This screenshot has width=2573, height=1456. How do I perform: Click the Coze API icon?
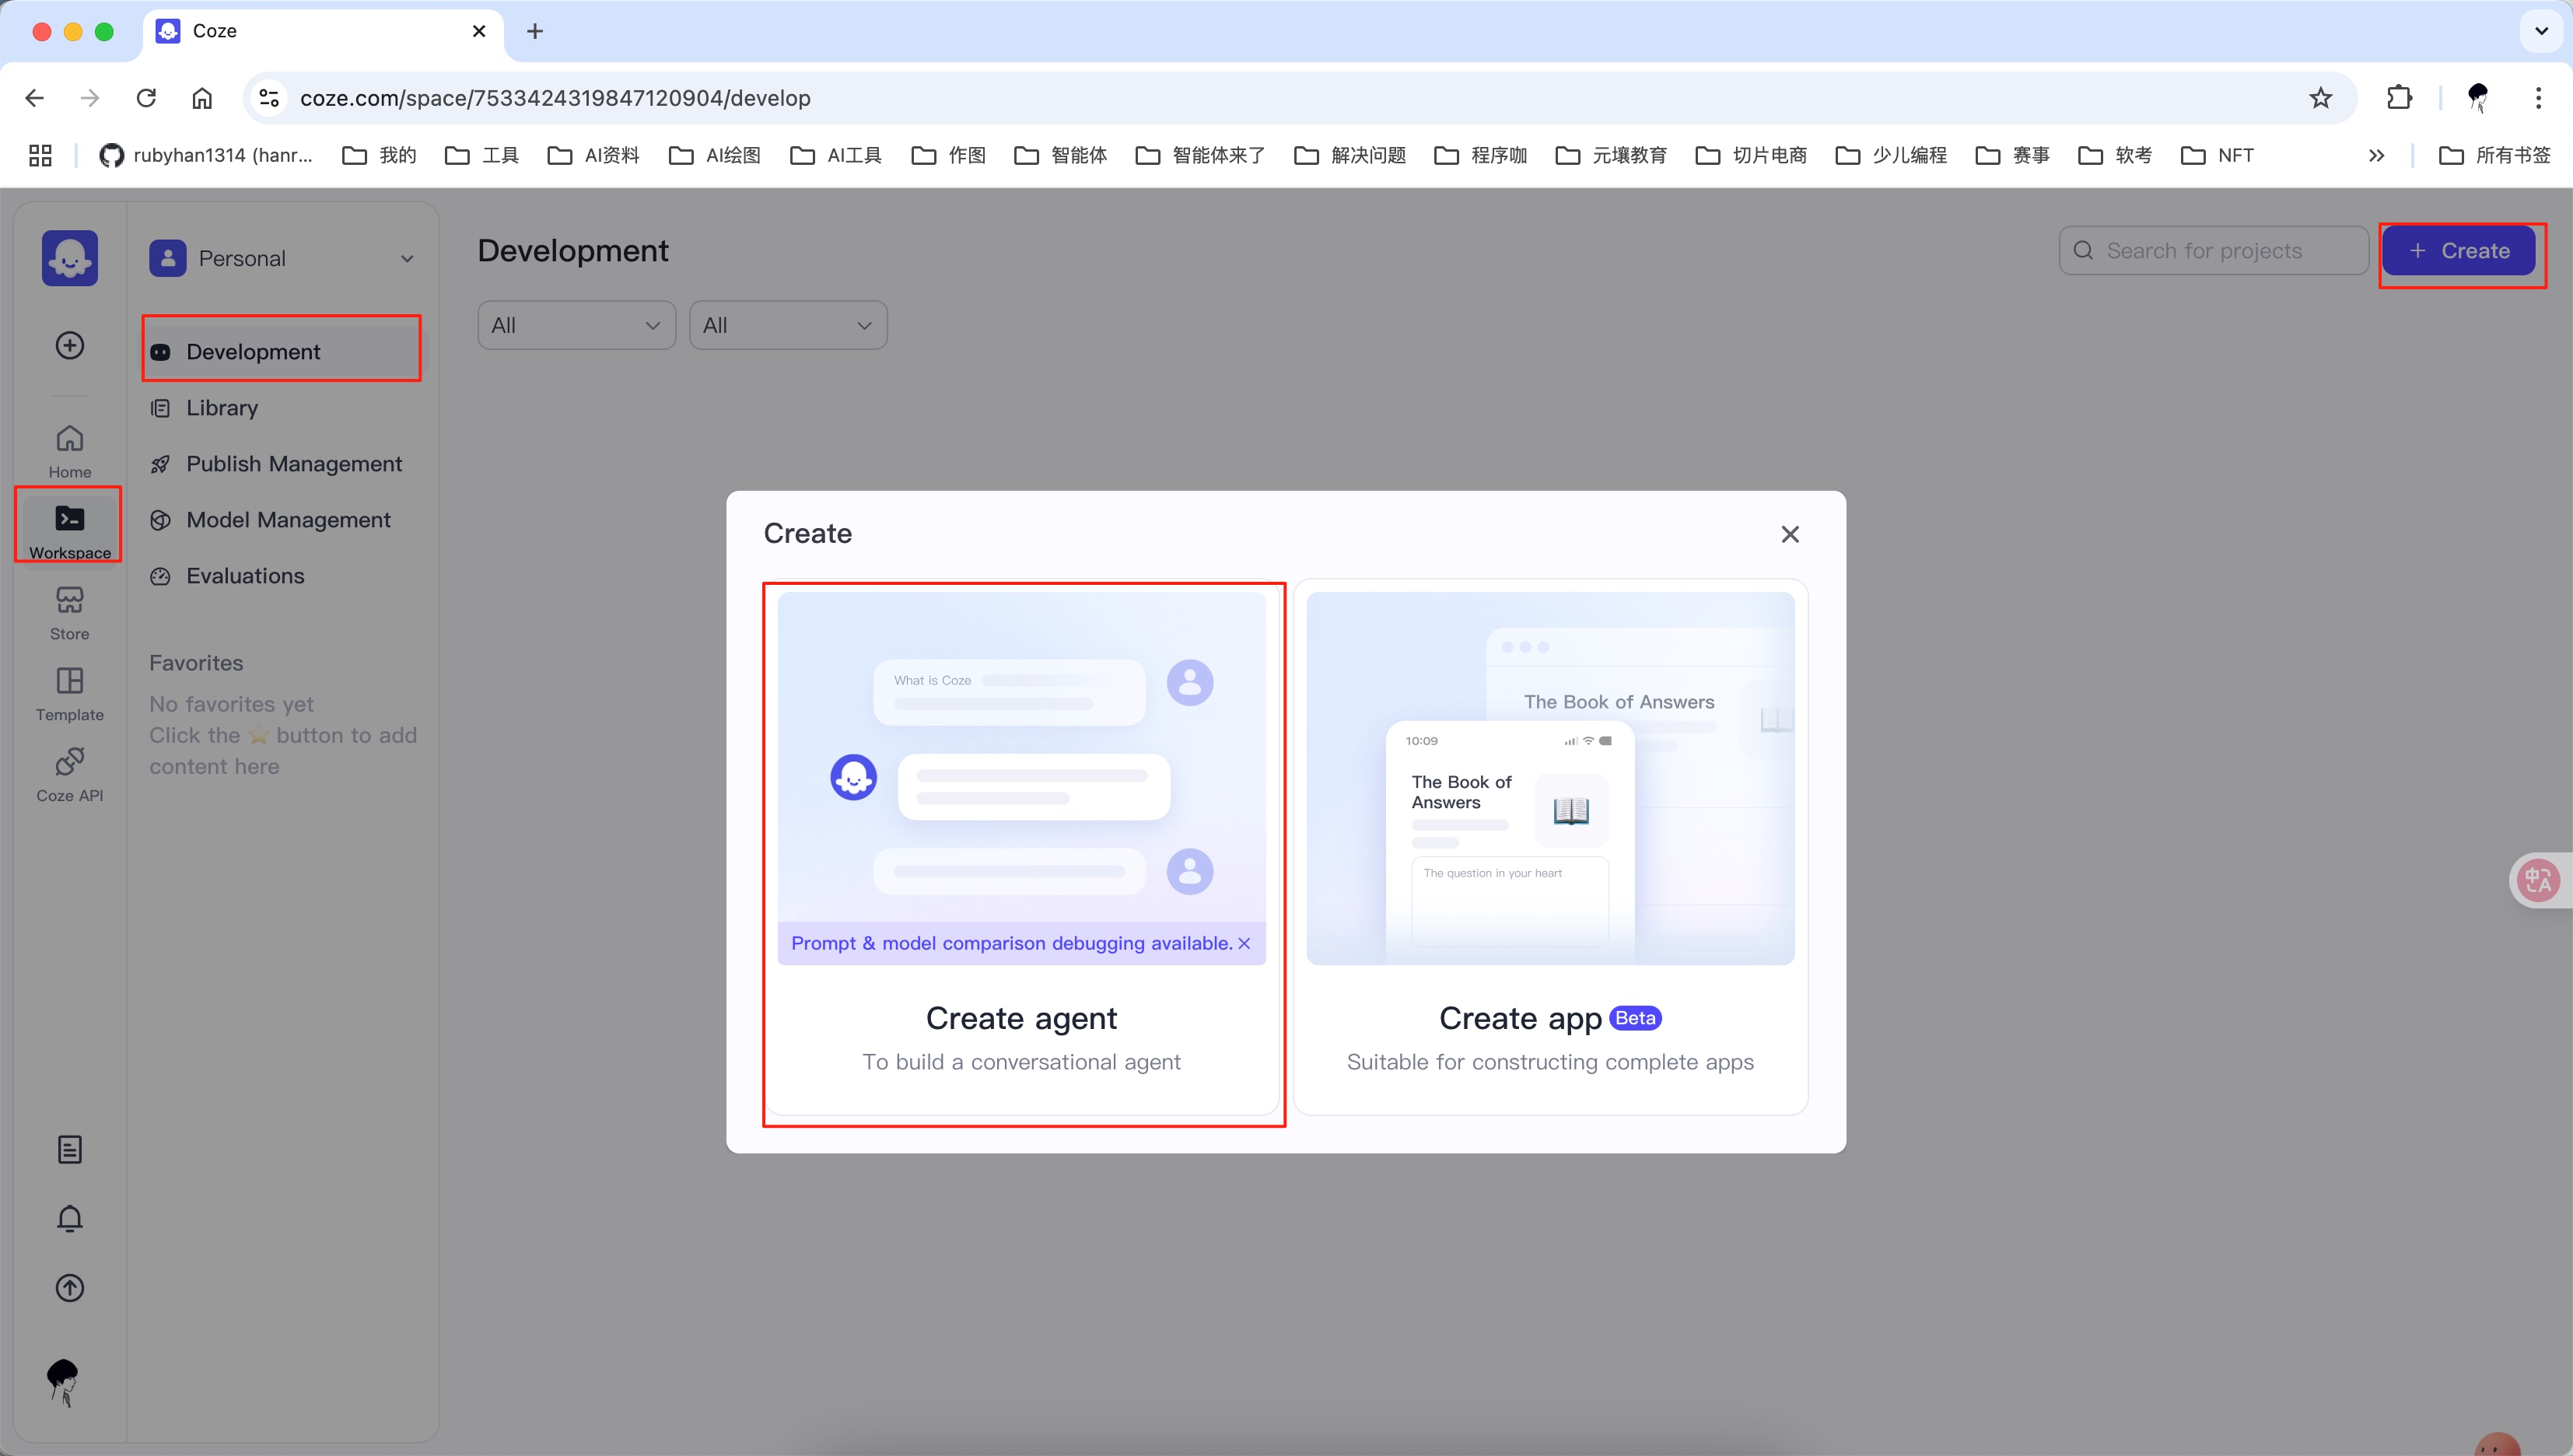[69, 774]
